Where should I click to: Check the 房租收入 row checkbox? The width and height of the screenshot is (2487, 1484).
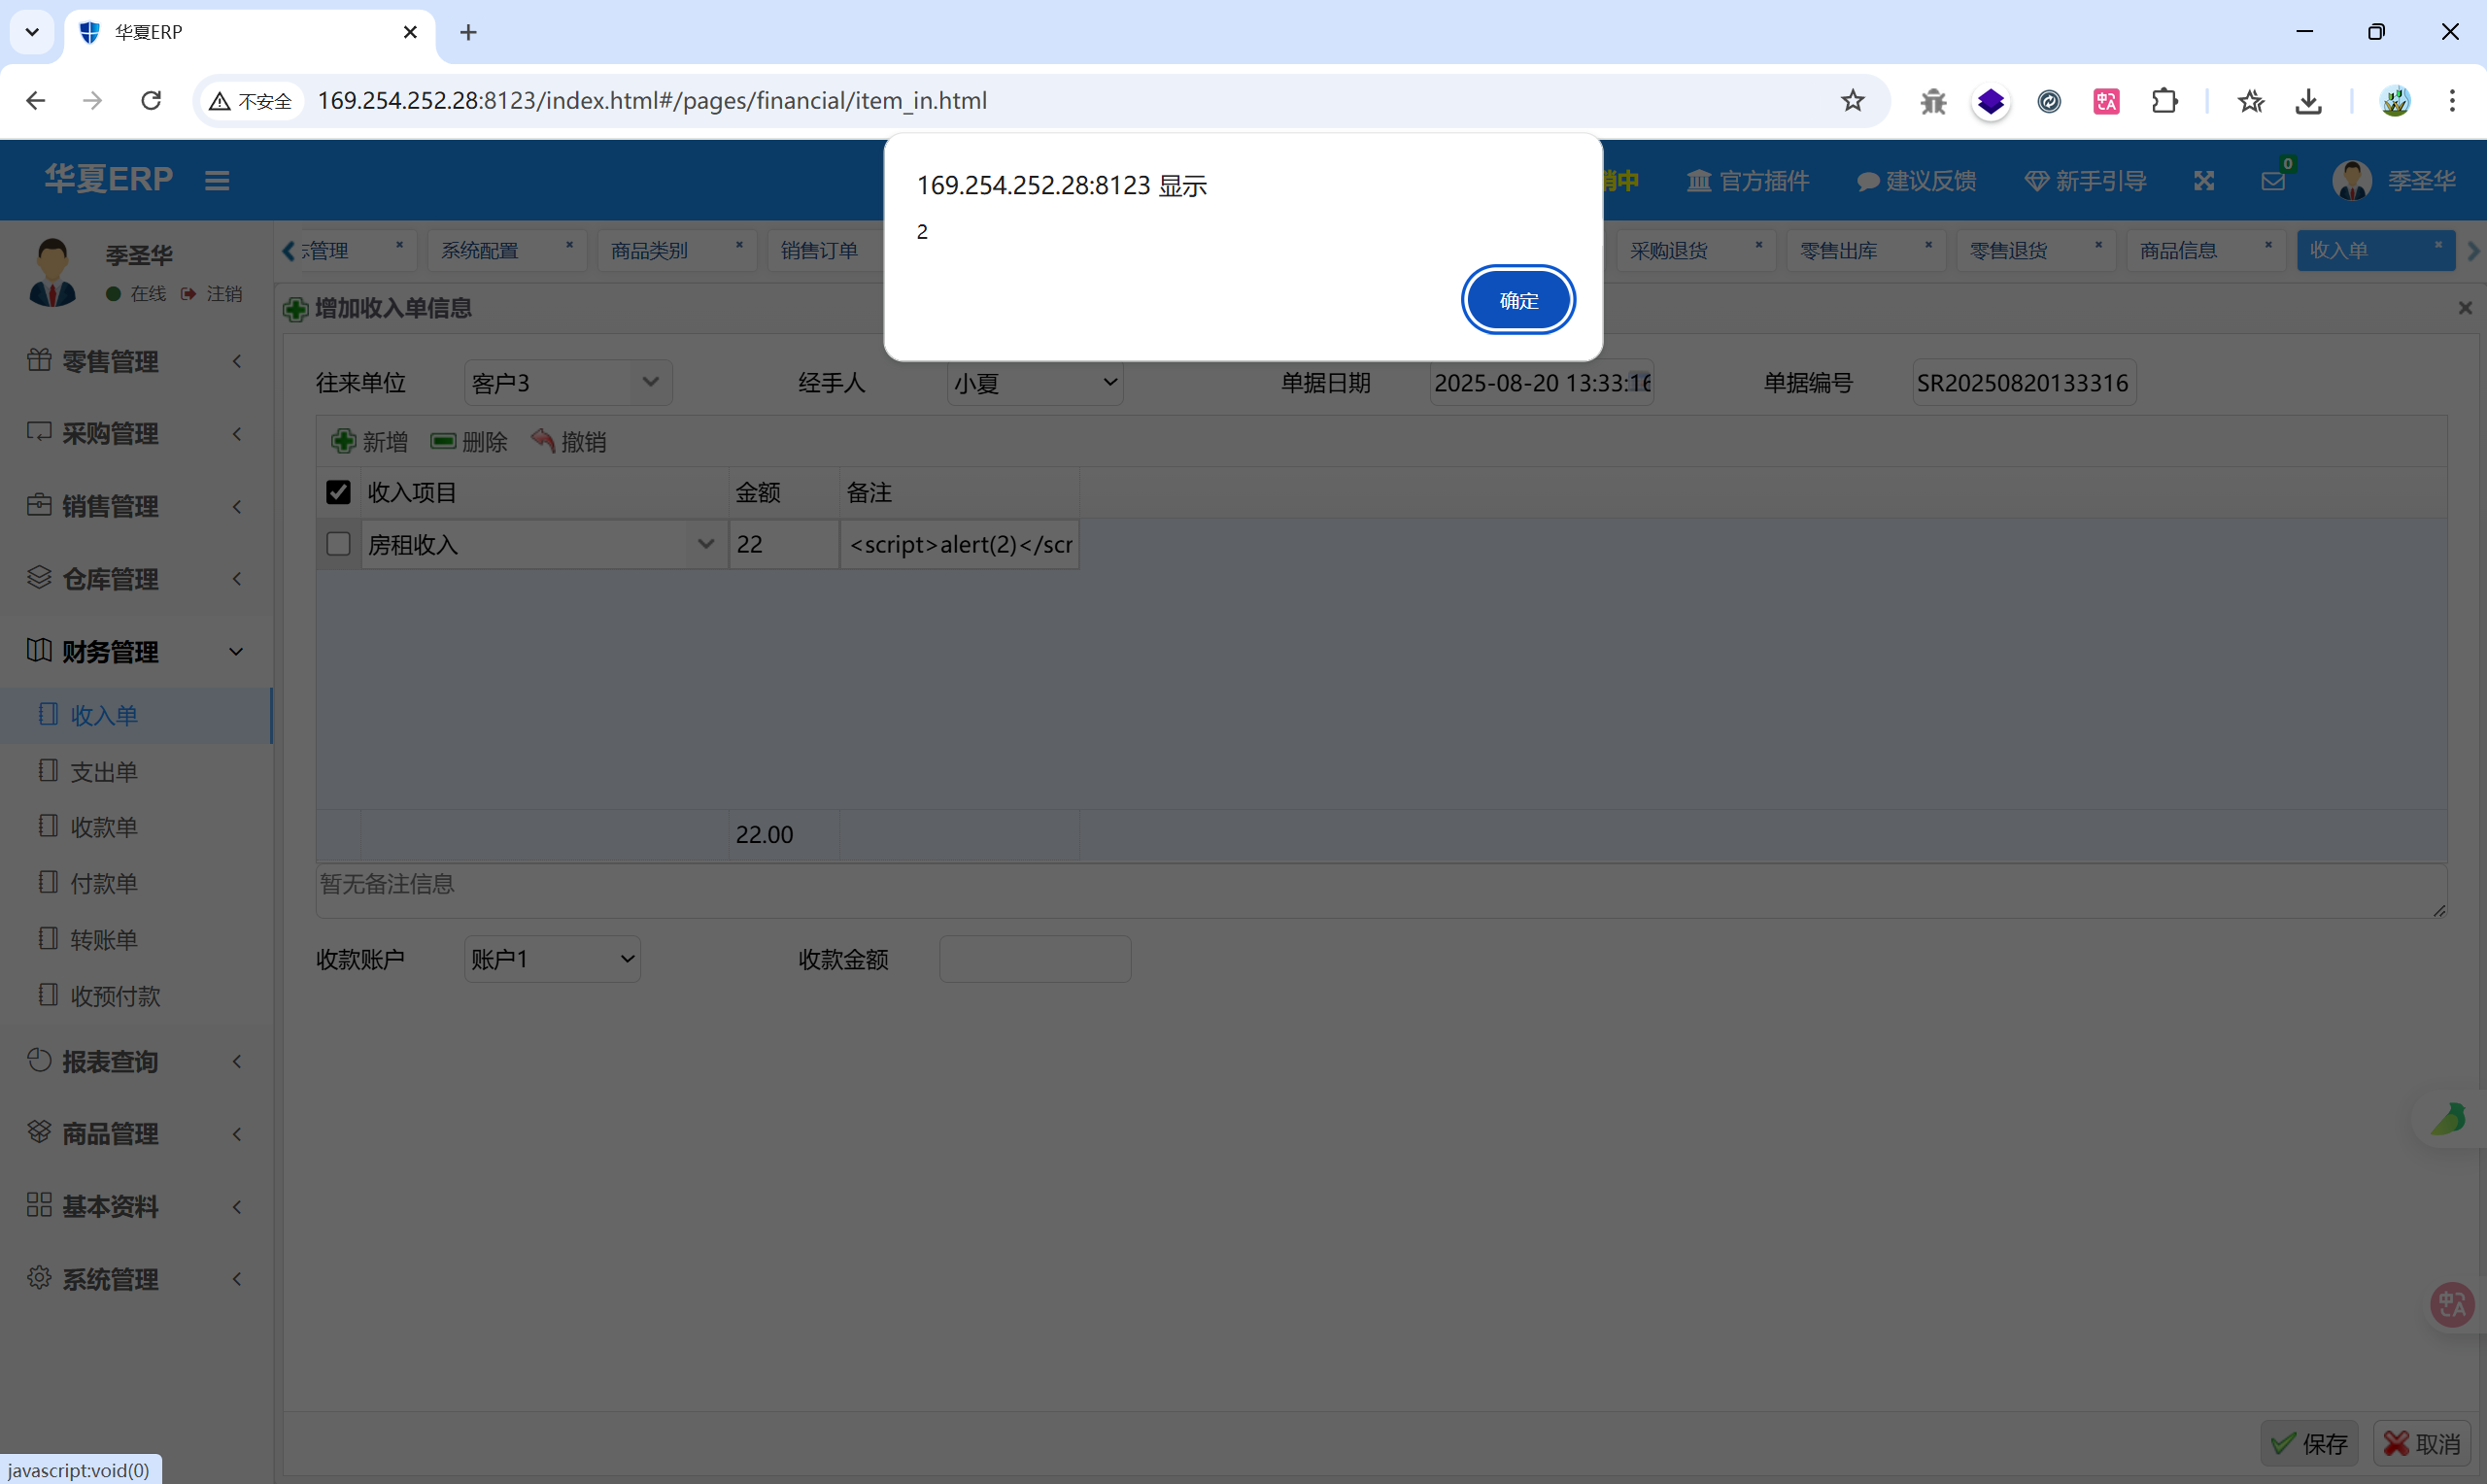click(338, 544)
